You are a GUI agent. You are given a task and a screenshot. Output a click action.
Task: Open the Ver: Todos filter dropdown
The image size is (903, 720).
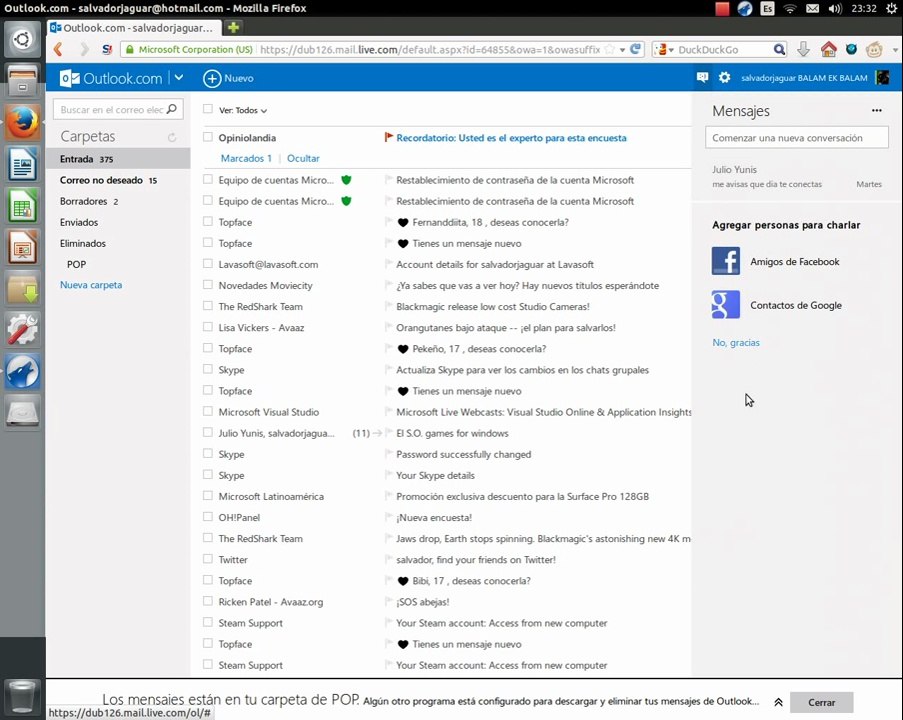(x=242, y=110)
